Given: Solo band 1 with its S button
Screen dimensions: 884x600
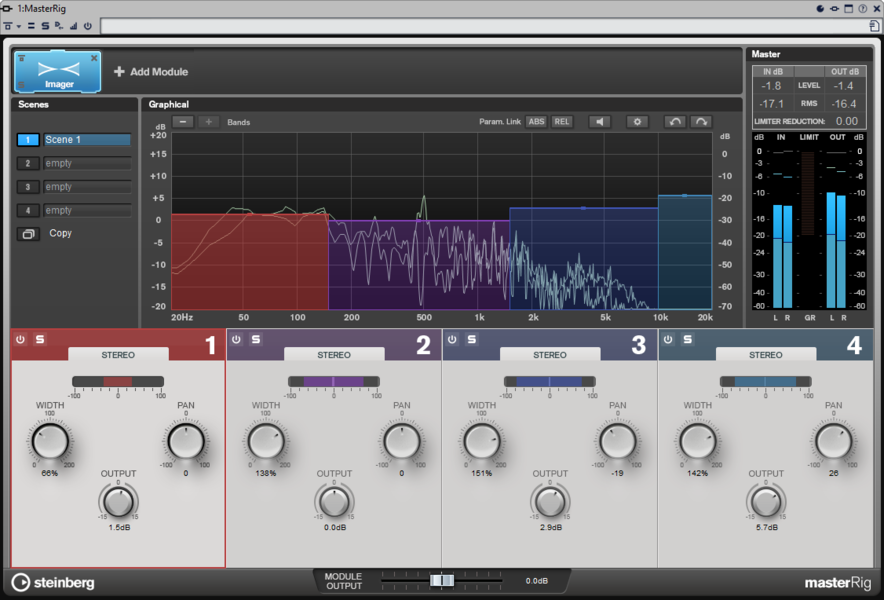Looking at the screenshot, I should (x=39, y=339).
